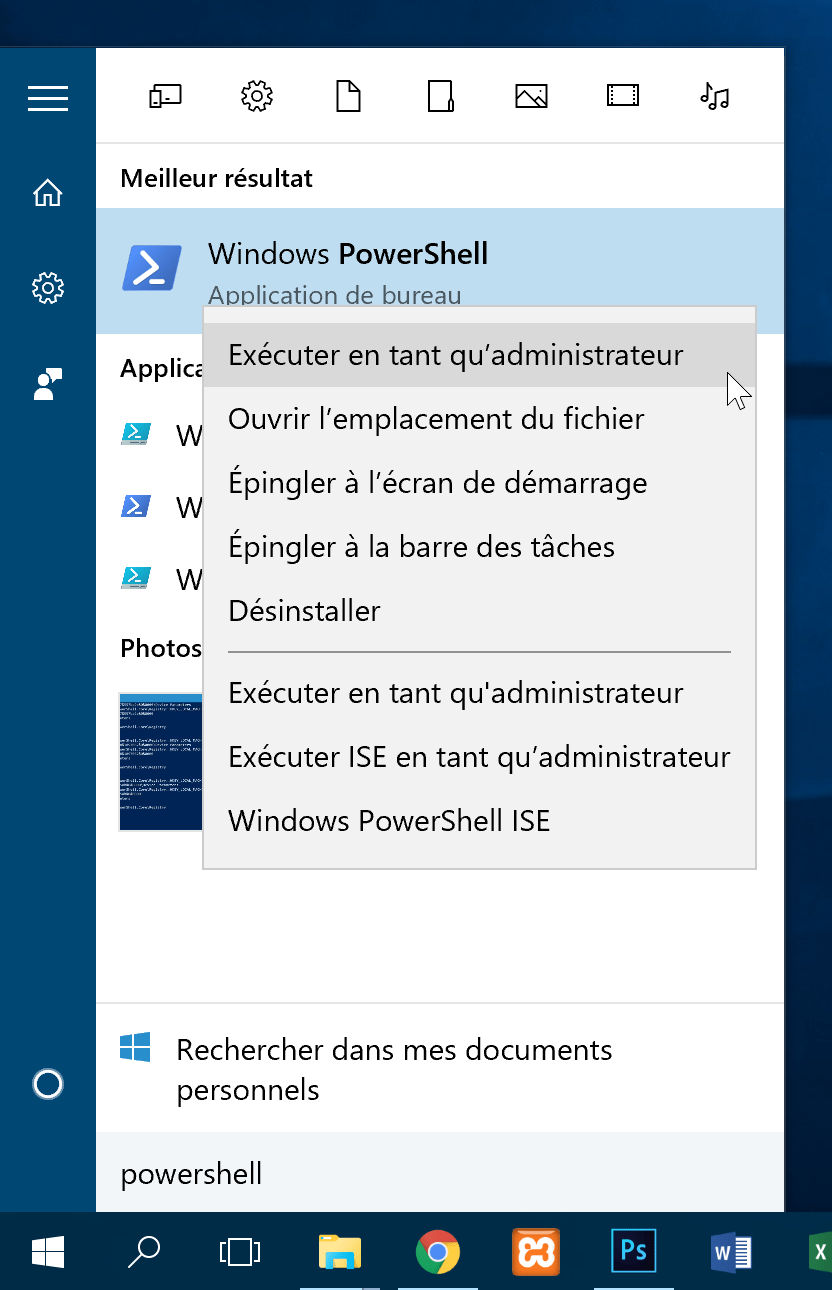Select the first PowerShell app icon in the Applications list

pyautogui.click(x=136, y=434)
